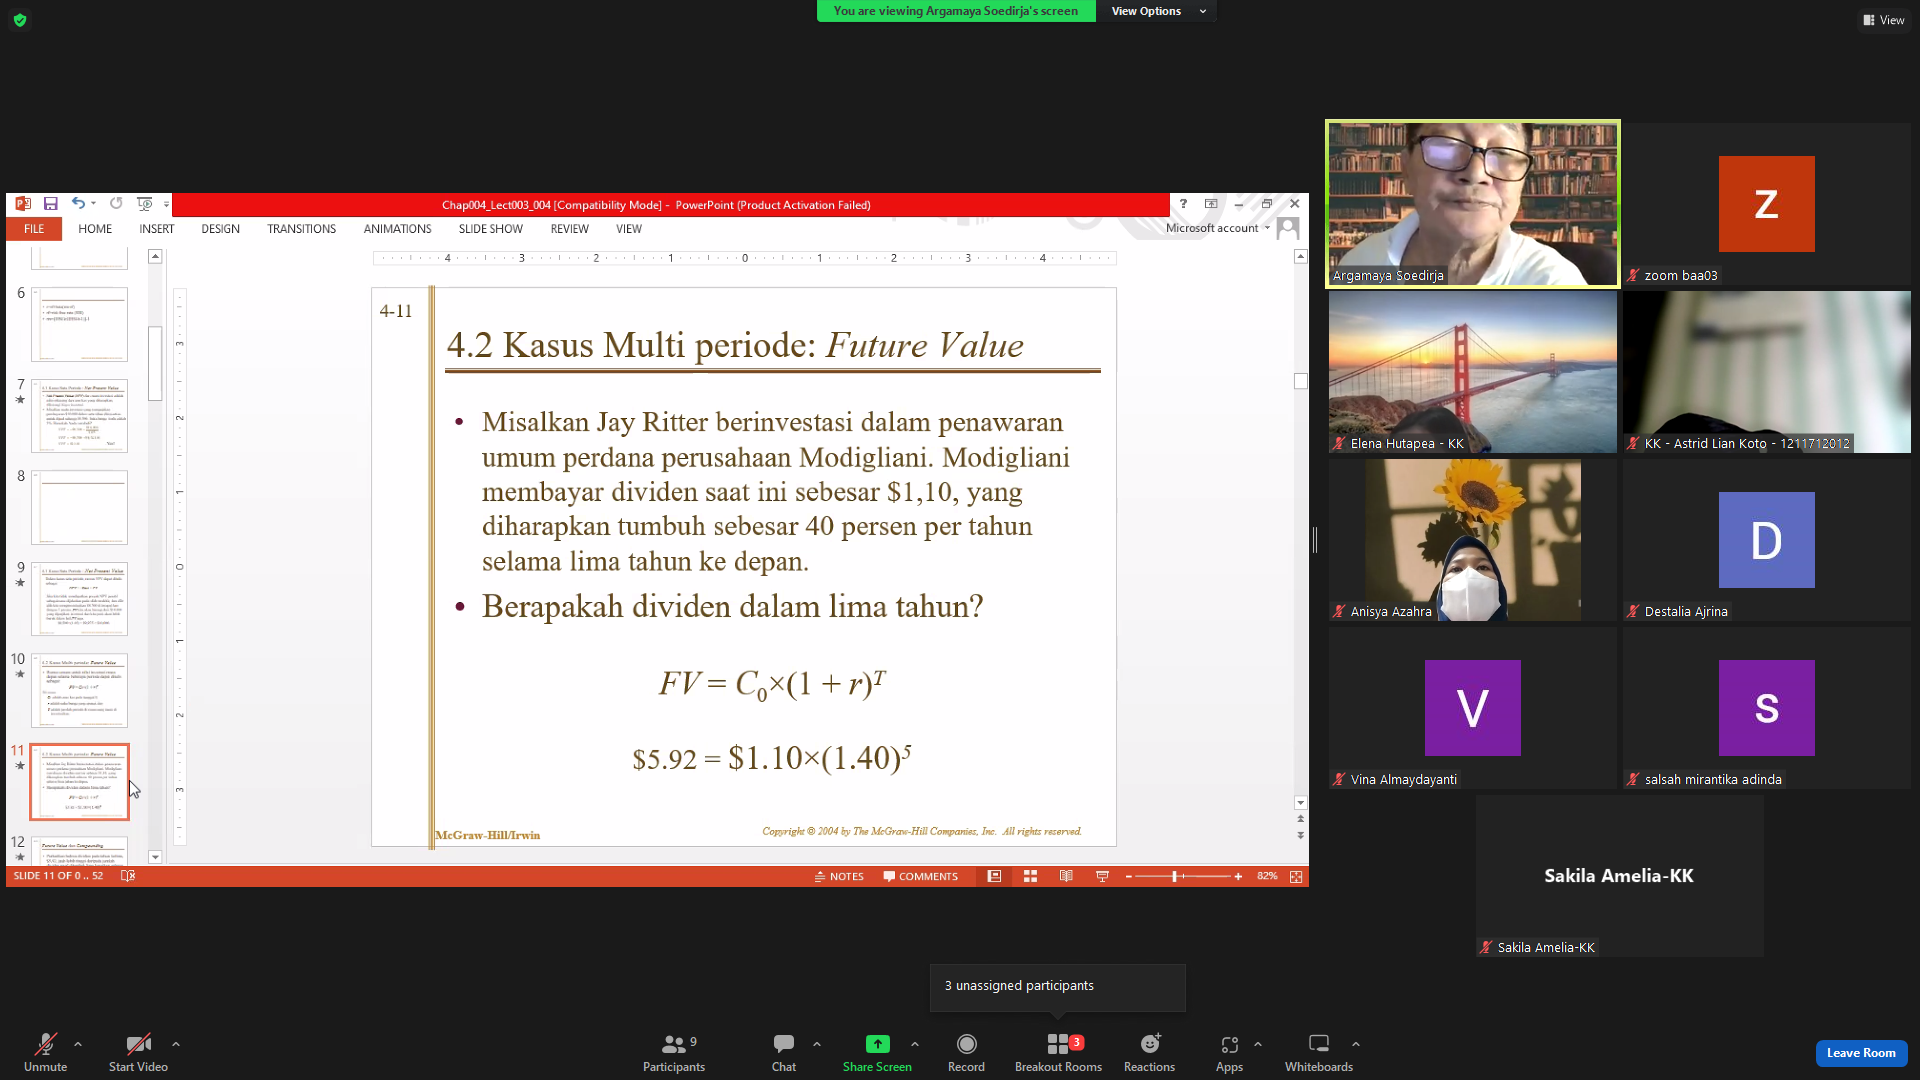Switch to Normal view in status bar
Screen dimensions: 1920x1080
point(994,876)
